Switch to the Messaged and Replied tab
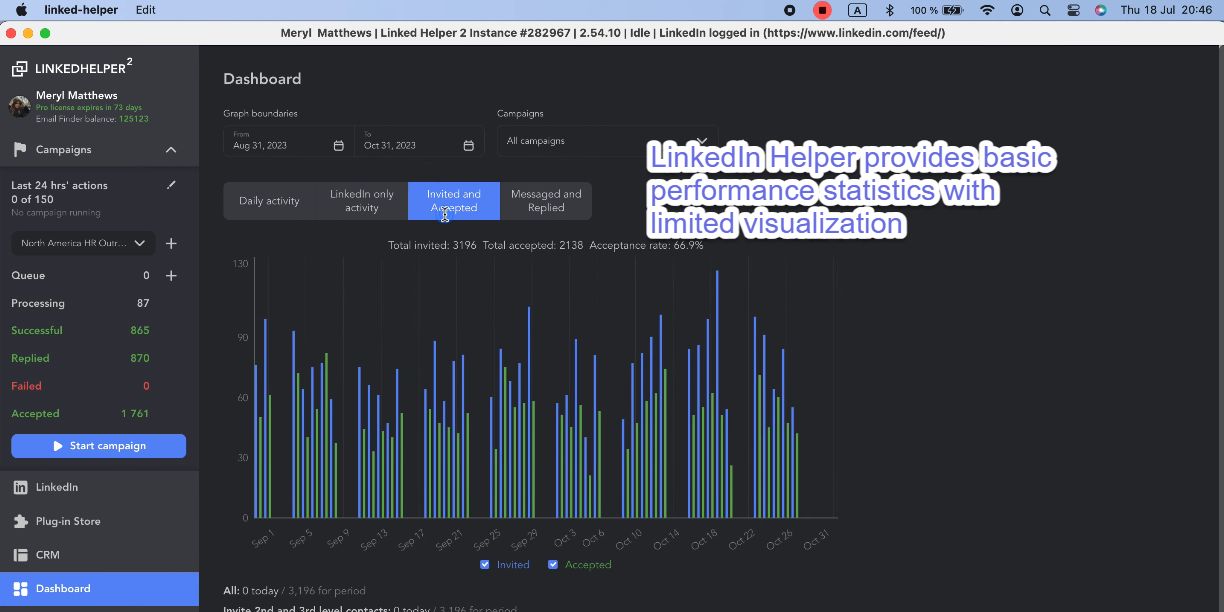1224x612 pixels. [546, 200]
